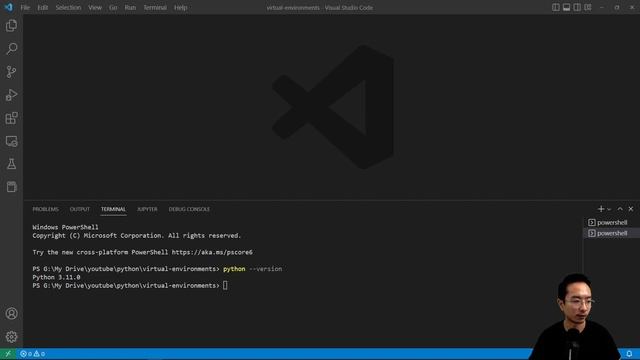This screenshot has height=360, width=640.
Task: Open the Help menu
Action: tap(180, 7)
